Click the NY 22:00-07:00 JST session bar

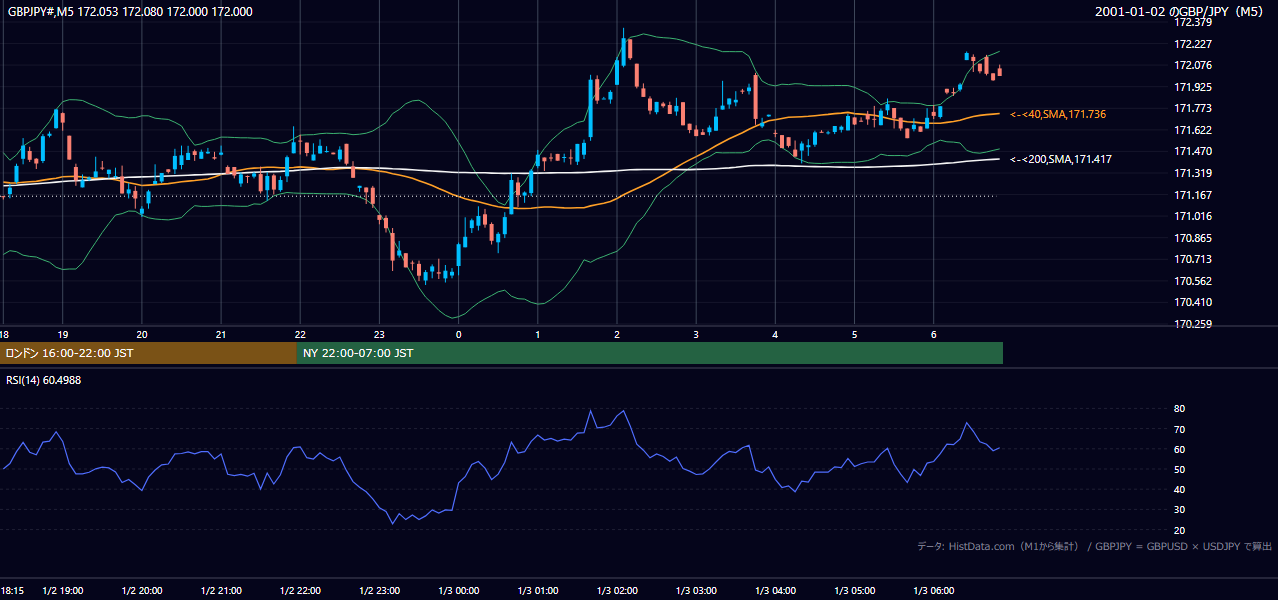[x=650, y=353]
